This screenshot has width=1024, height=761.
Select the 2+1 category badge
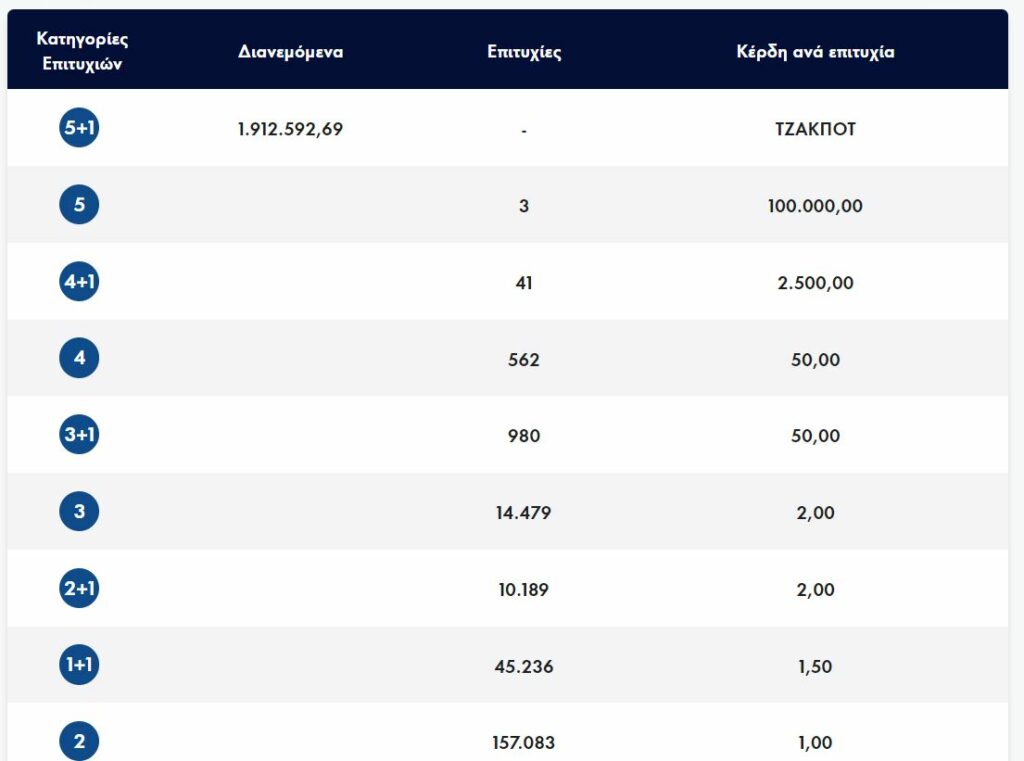(79, 589)
